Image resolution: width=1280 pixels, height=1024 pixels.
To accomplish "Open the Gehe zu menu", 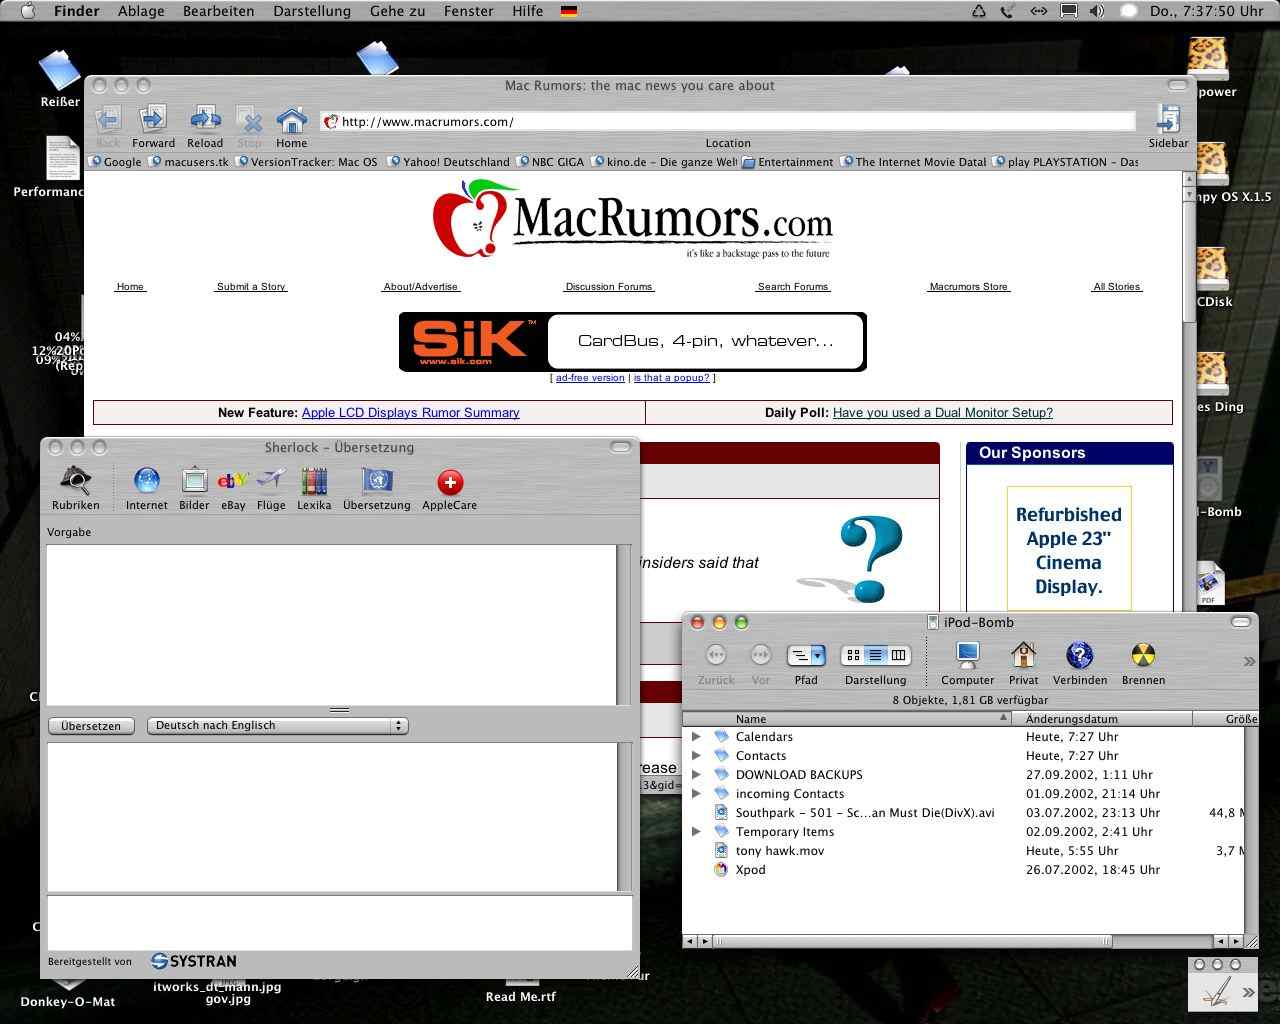I will [x=397, y=11].
